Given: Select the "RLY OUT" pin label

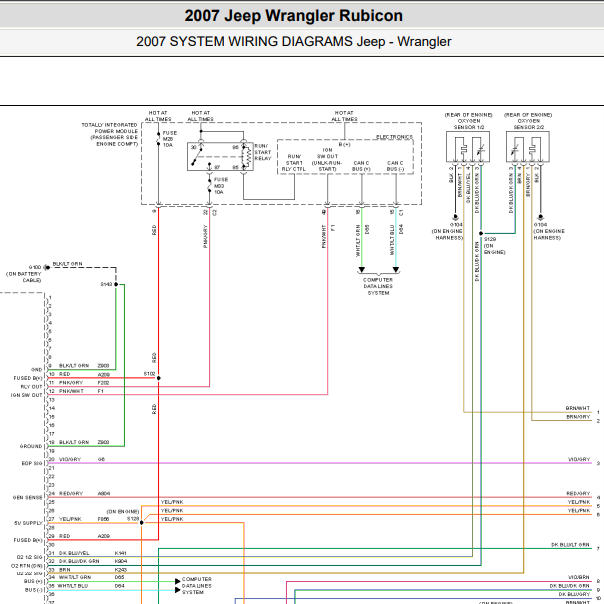Looking at the screenshot, I should [x=32, y=386].
